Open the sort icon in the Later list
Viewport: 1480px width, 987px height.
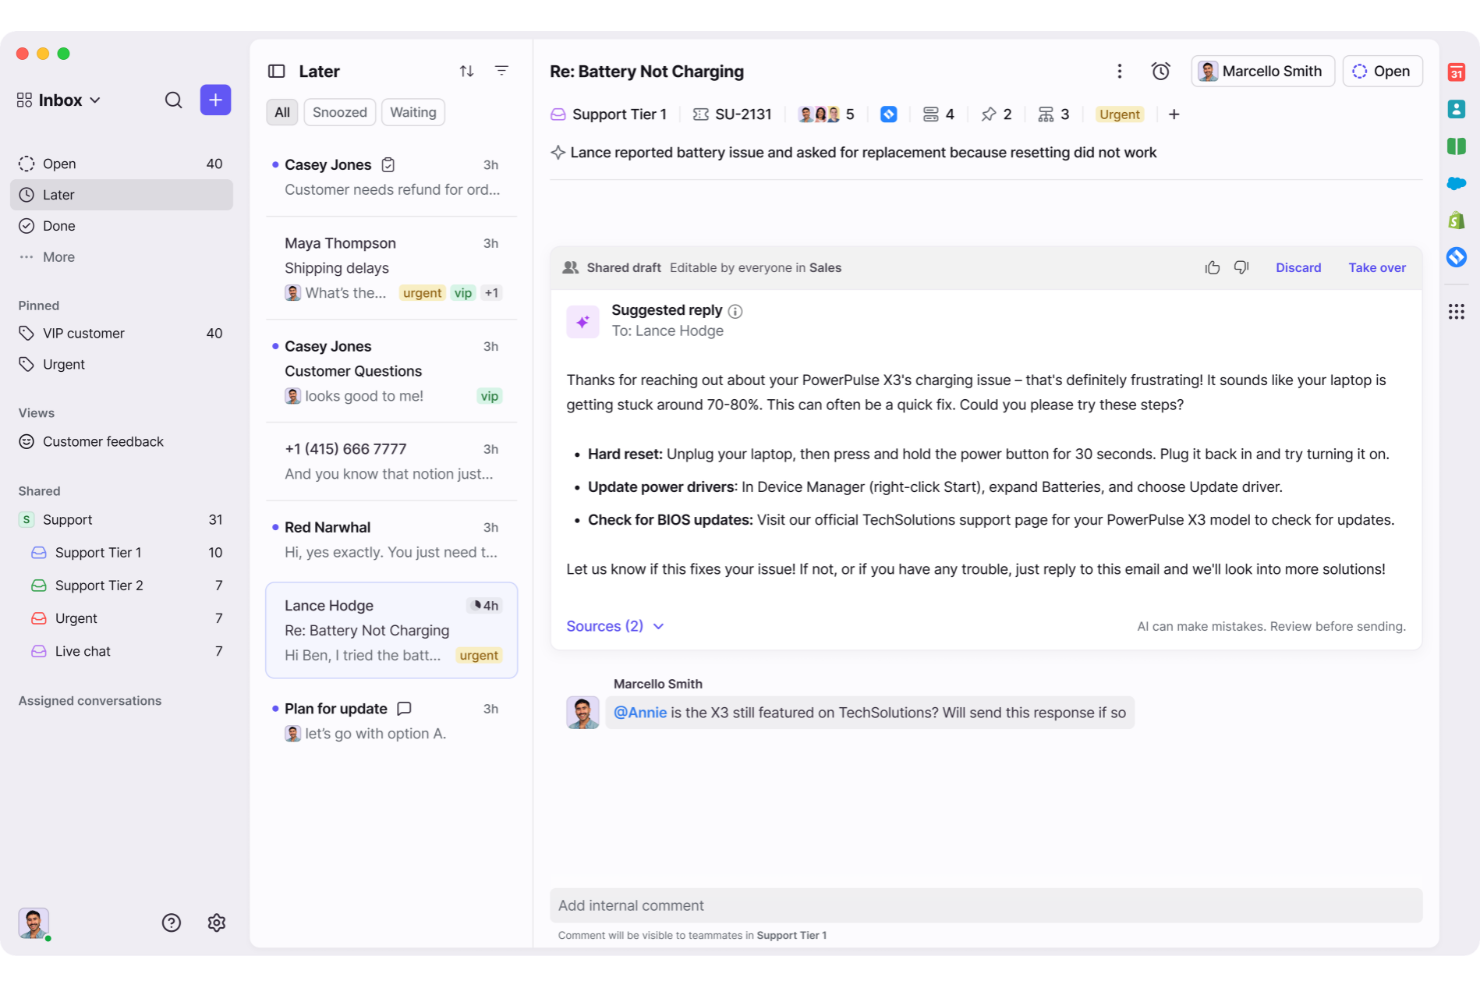(x=466, y=71)
